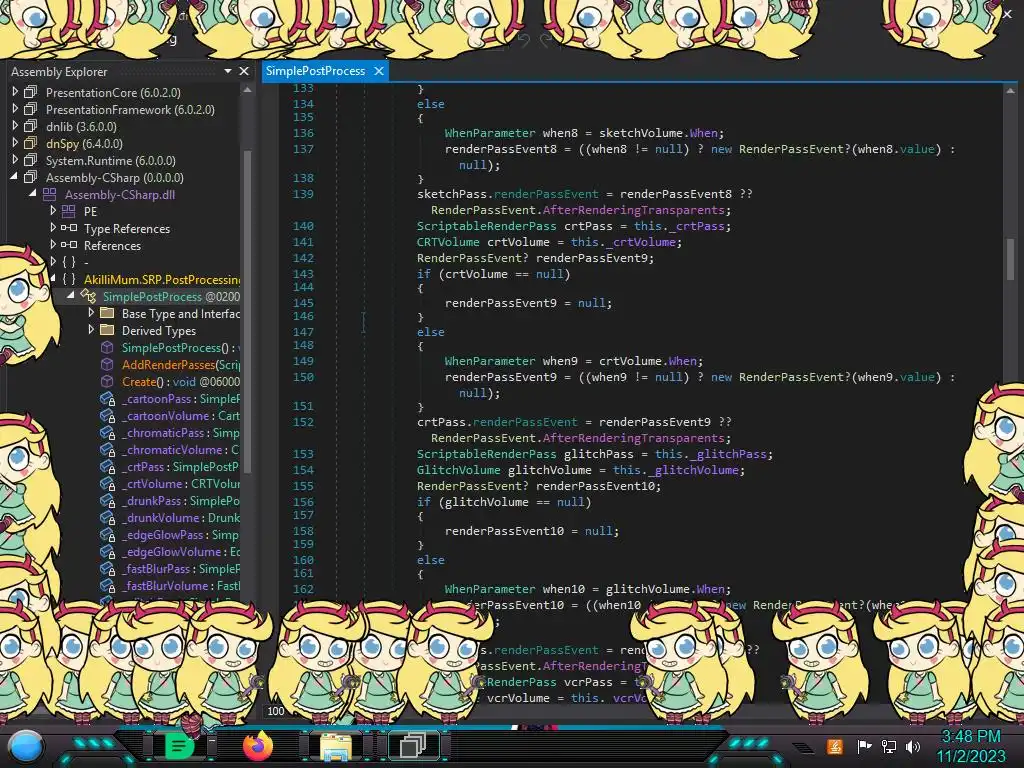Click the SimplePostProcess class icon
Image resolution: width=1024 pixels, height=768 pixels.
(88, 296)
